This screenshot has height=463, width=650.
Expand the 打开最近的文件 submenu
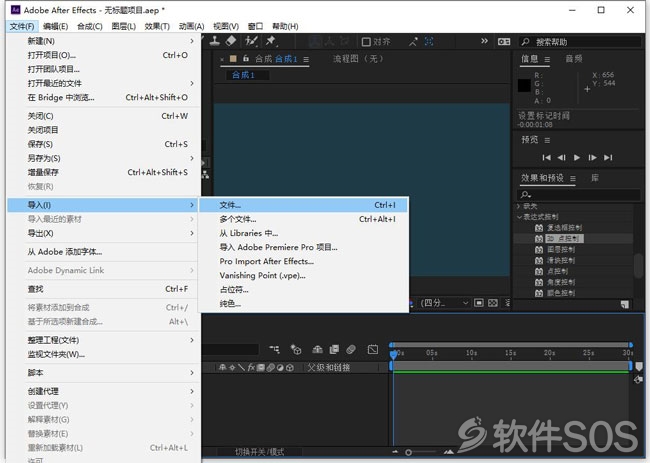104,83
